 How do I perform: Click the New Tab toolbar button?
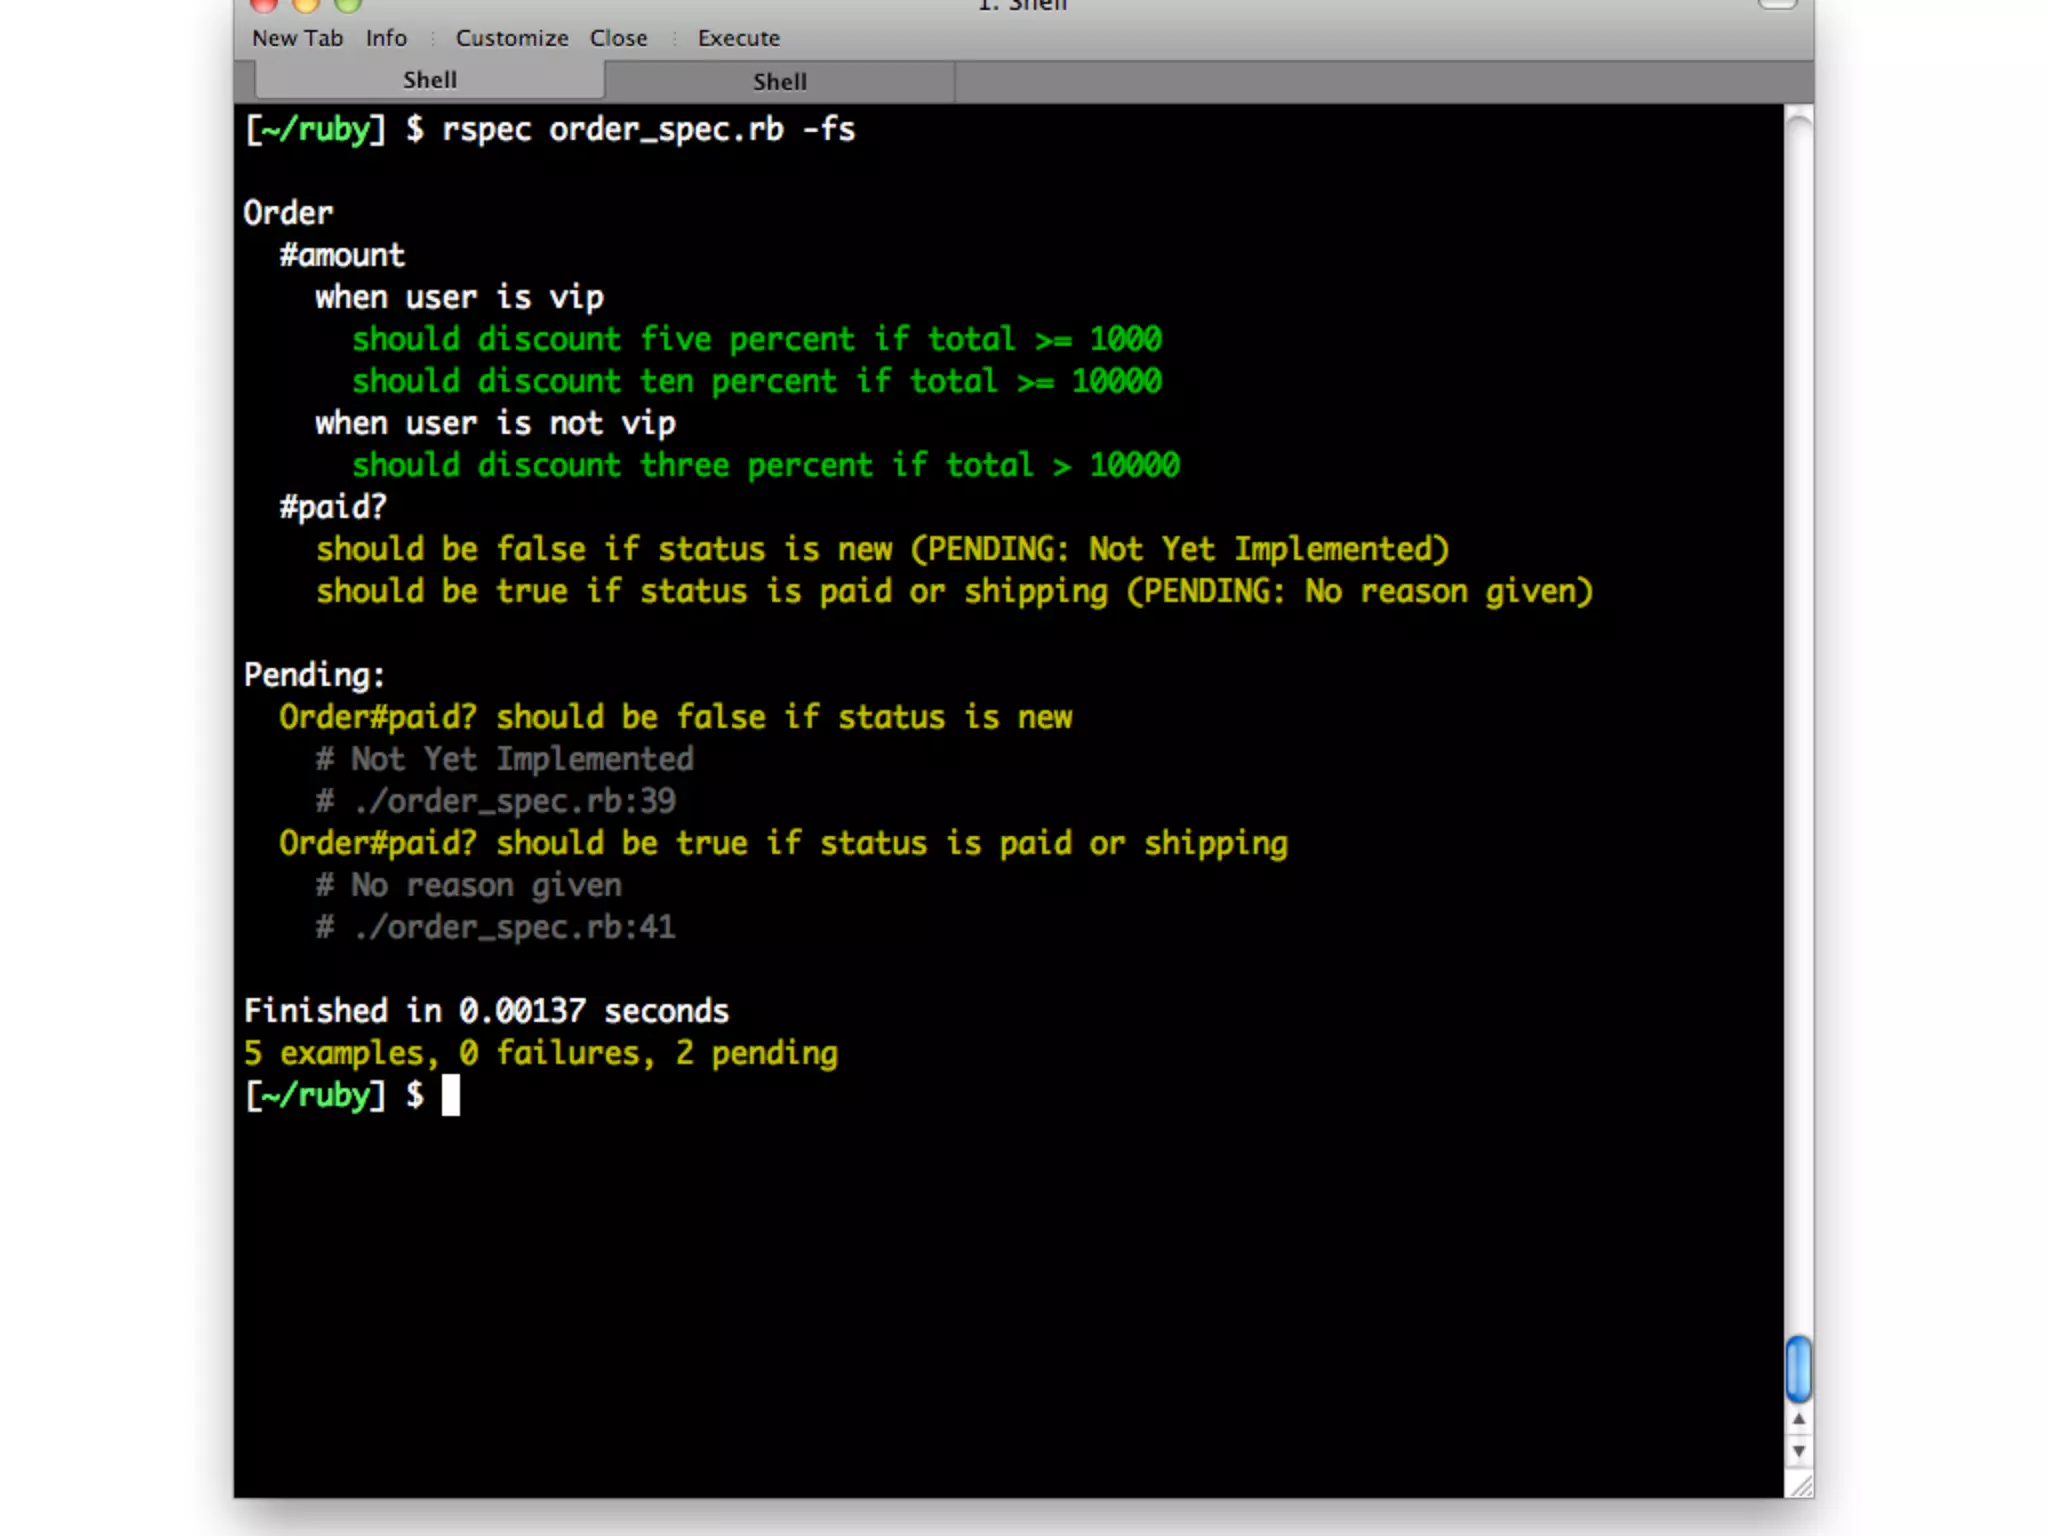(297, 38)
